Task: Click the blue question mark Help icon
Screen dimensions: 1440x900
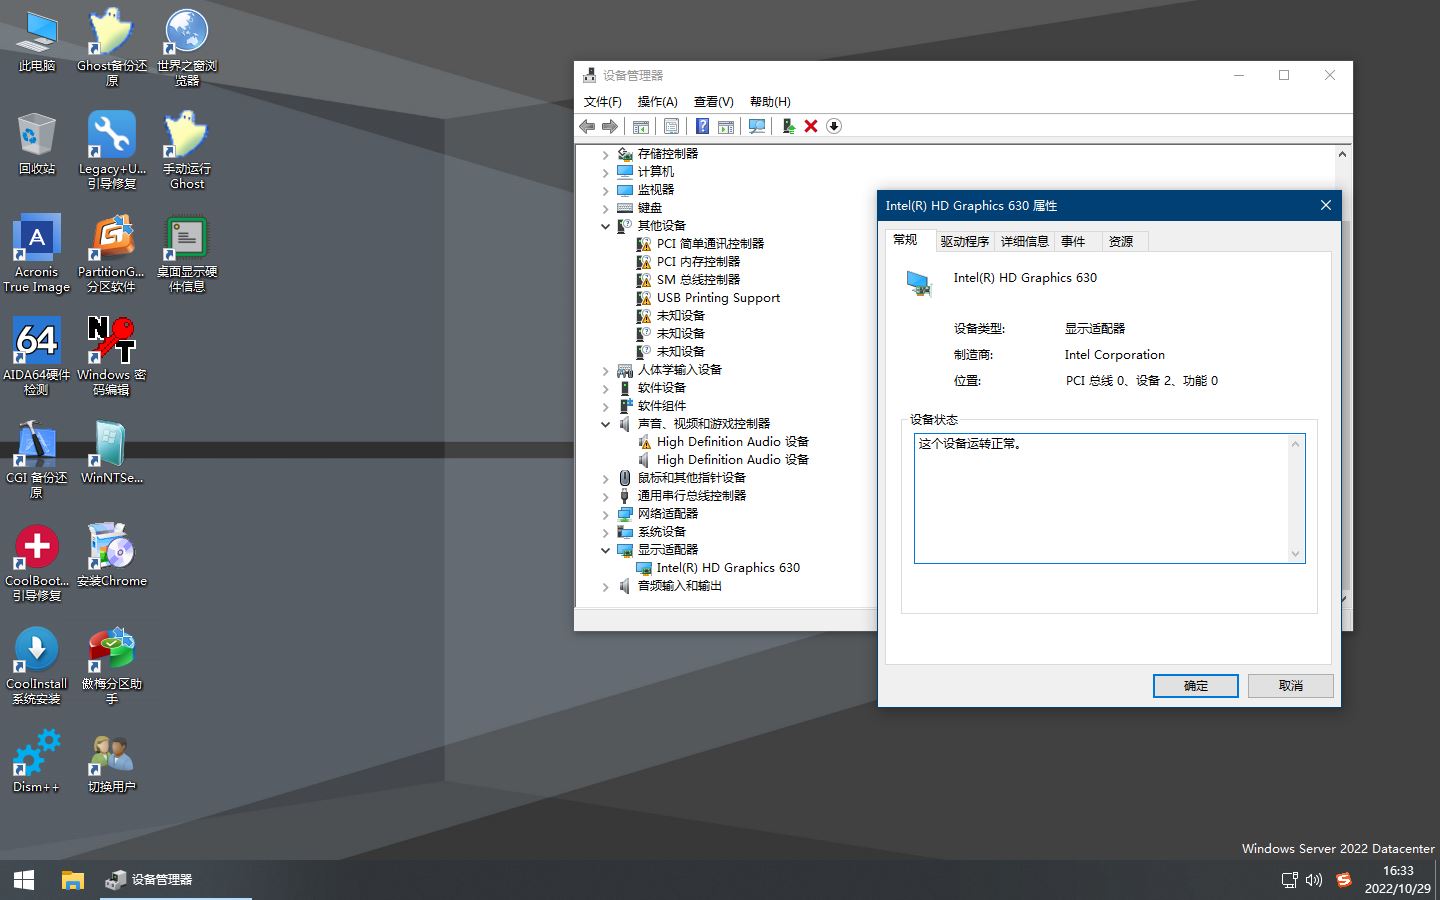Action: point(703,126)
